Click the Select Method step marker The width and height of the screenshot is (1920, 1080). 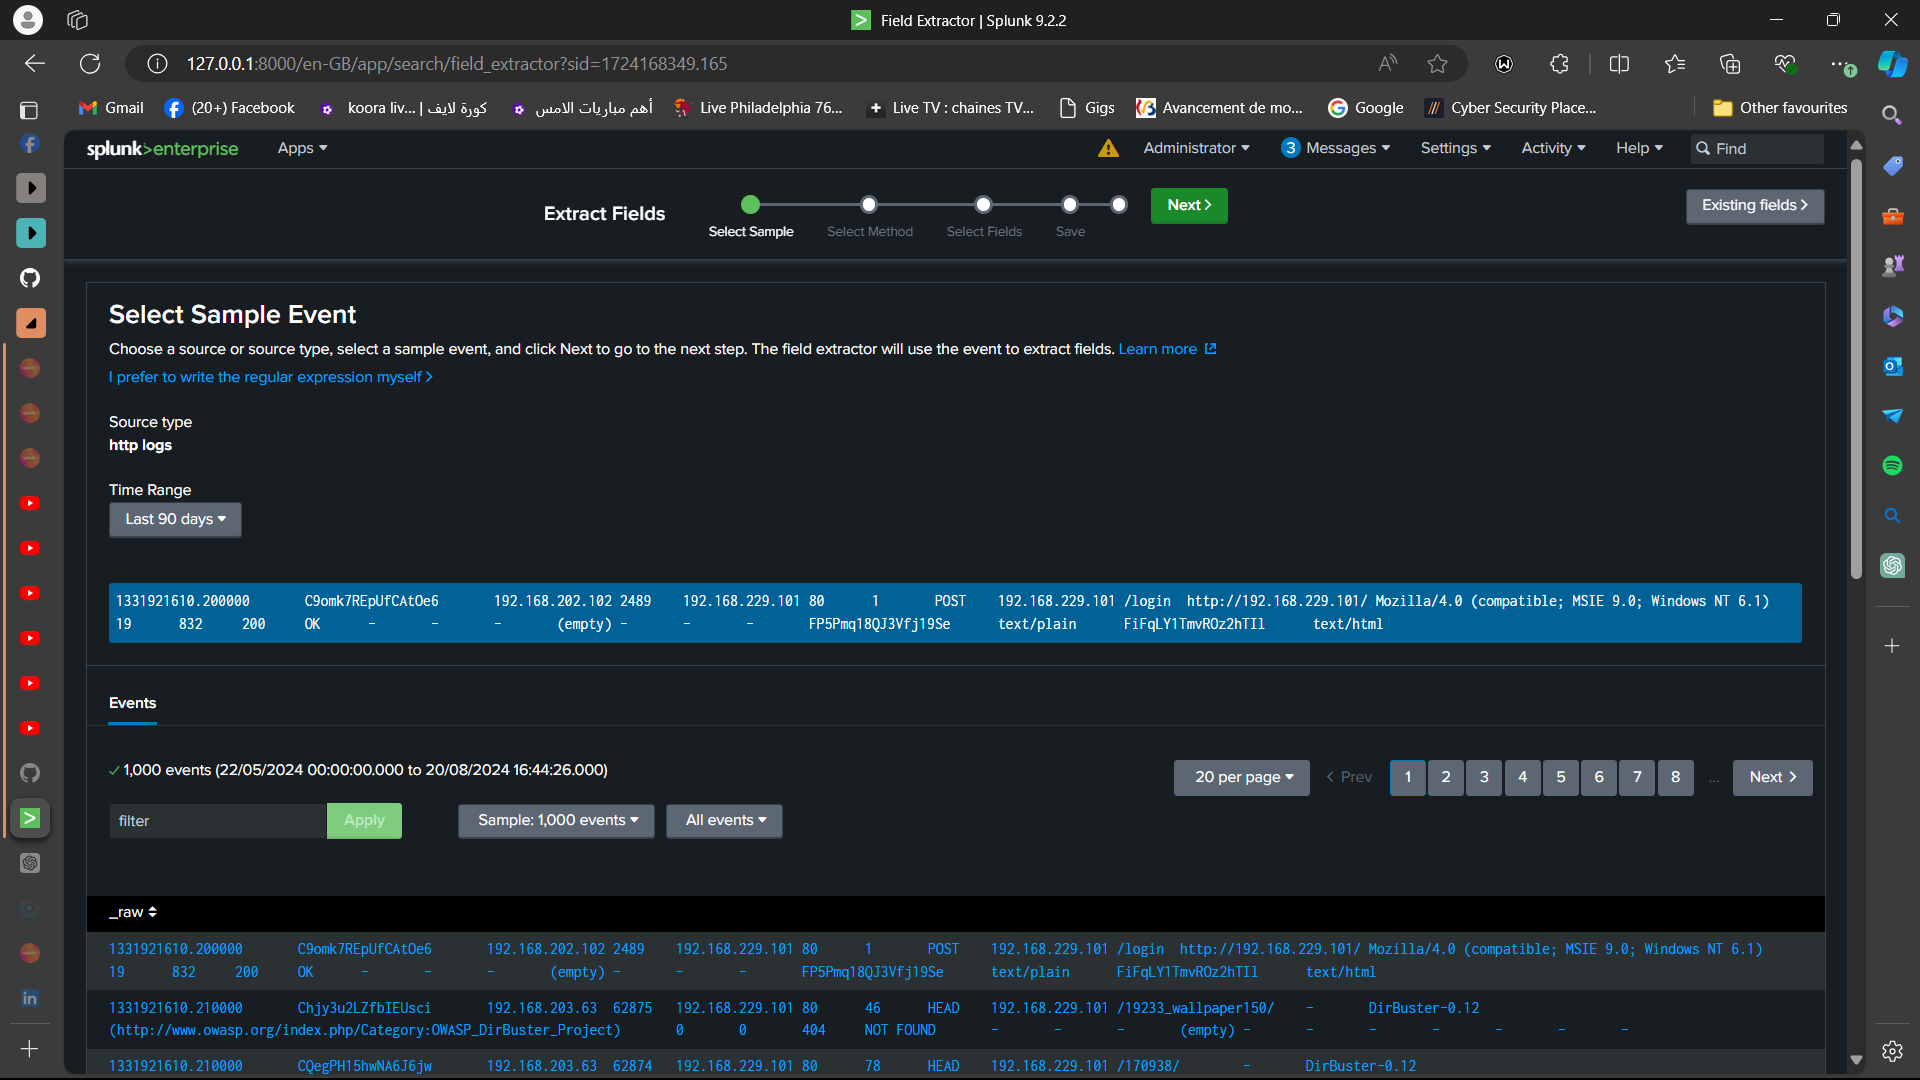tap(869, 205)
